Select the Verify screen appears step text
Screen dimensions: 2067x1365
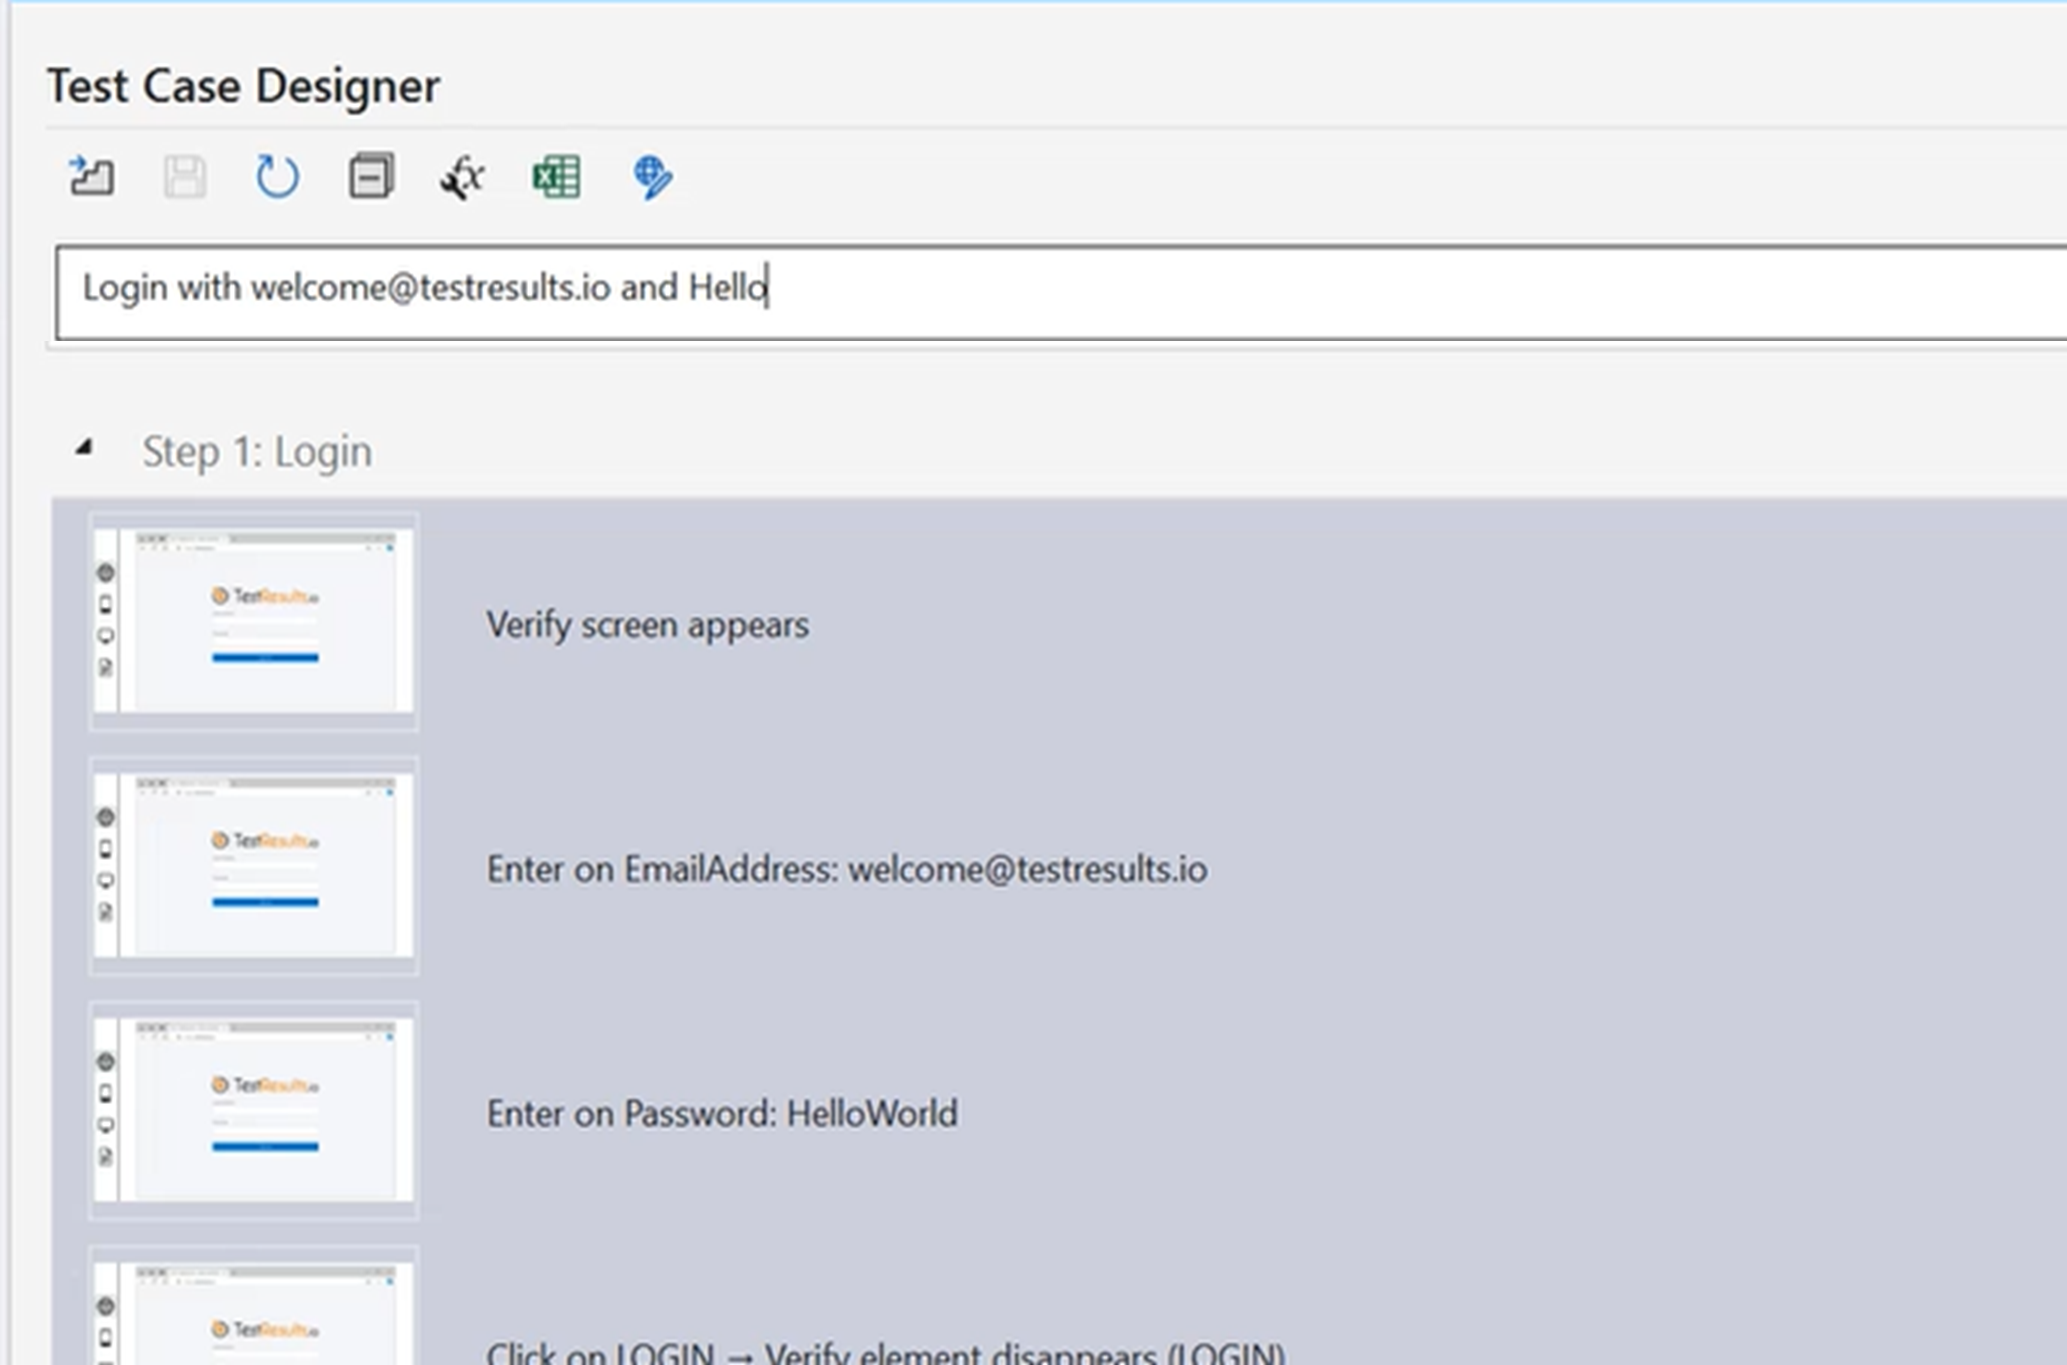click(647, 625)
